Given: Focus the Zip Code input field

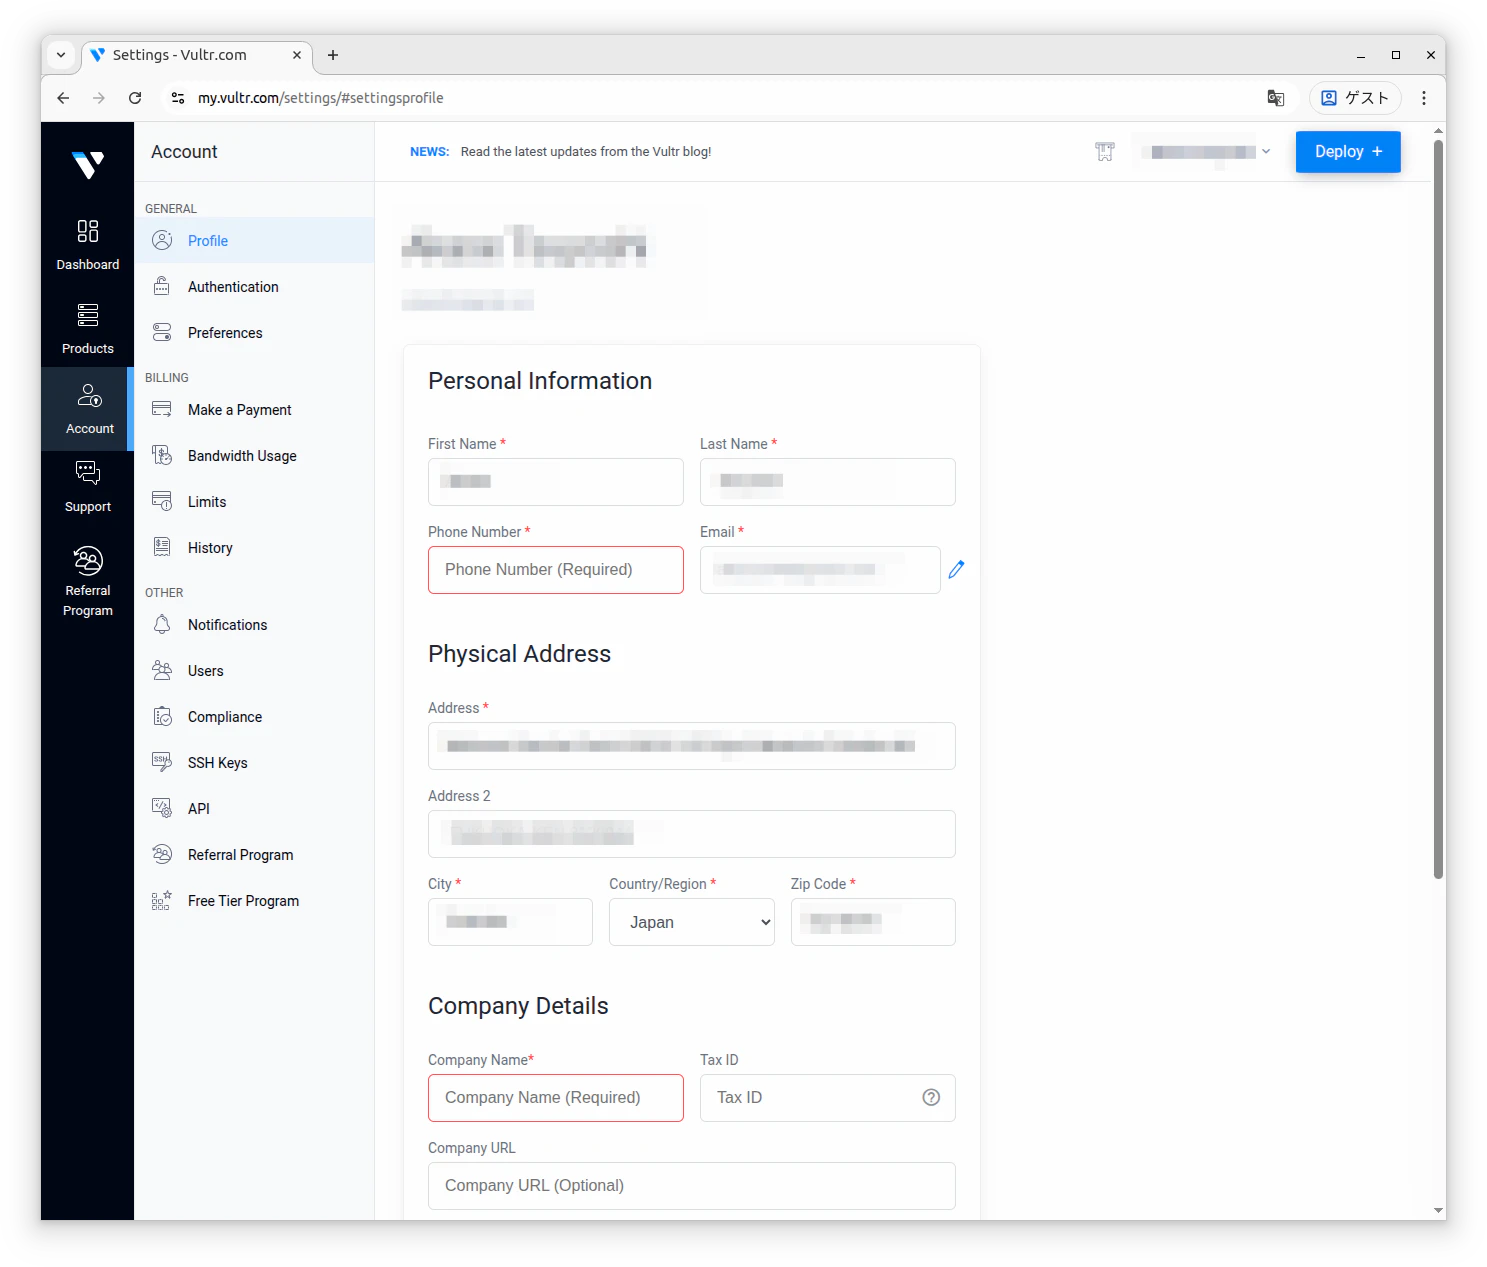Looking at the screenshot, I should [x=873, y=922].
